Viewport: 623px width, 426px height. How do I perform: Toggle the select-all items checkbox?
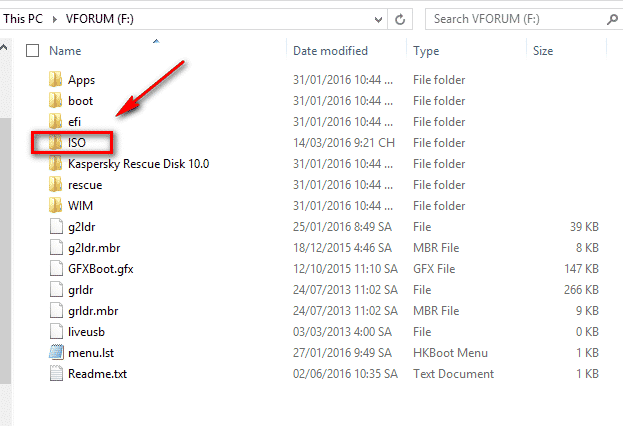32,50
